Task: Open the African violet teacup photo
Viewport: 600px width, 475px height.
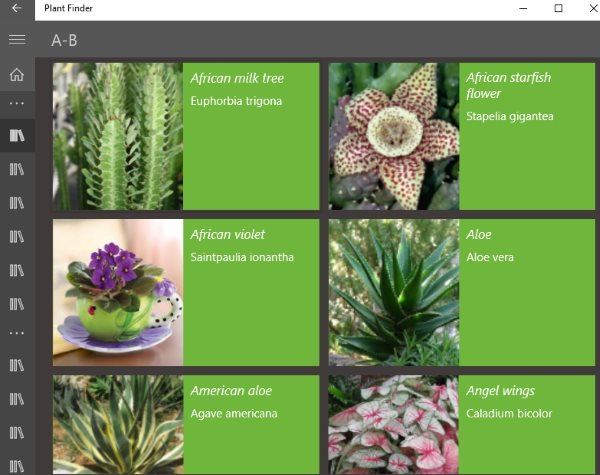Action: click(x=118, y=292)
